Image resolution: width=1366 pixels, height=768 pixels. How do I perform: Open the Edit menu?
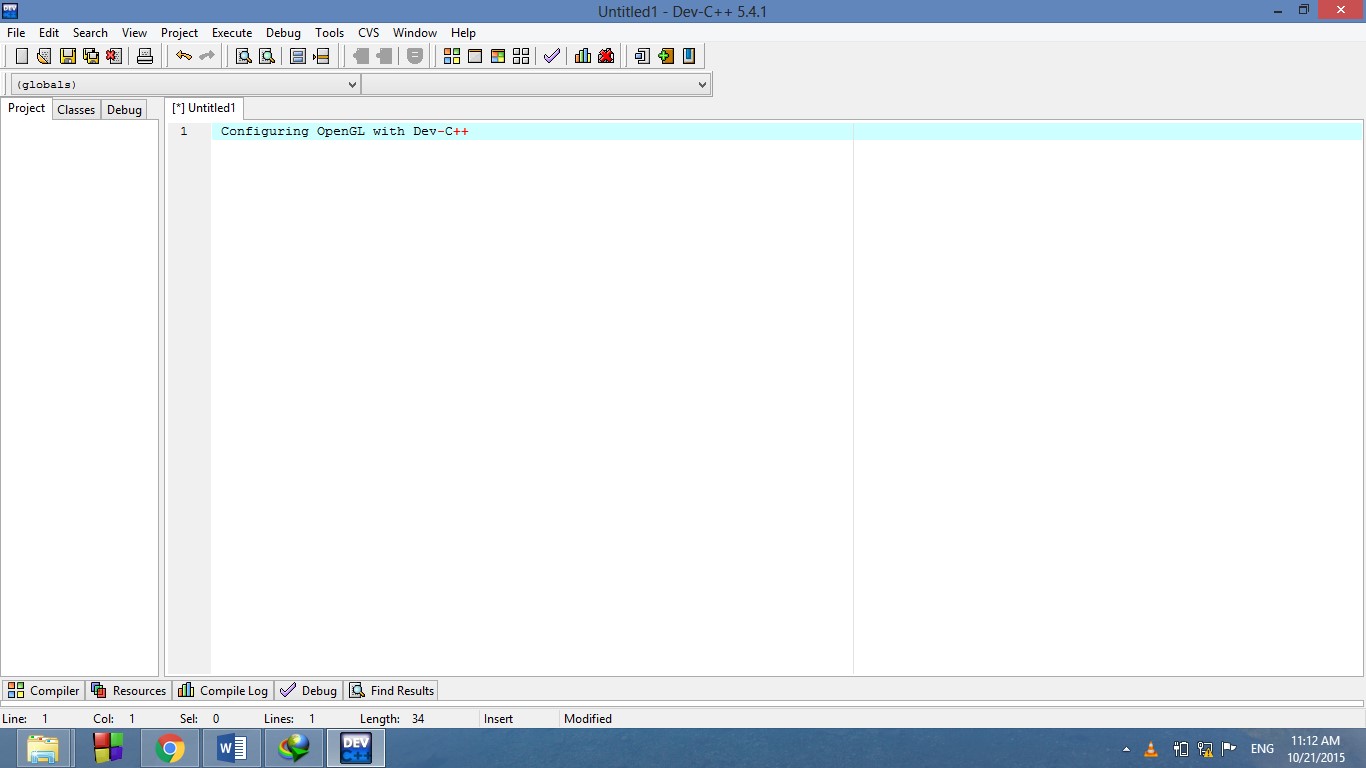[x=49, y=33]
